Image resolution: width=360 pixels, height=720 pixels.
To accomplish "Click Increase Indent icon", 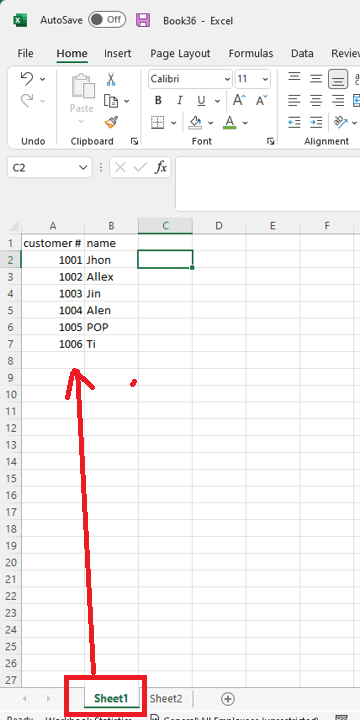I will 316,122.
